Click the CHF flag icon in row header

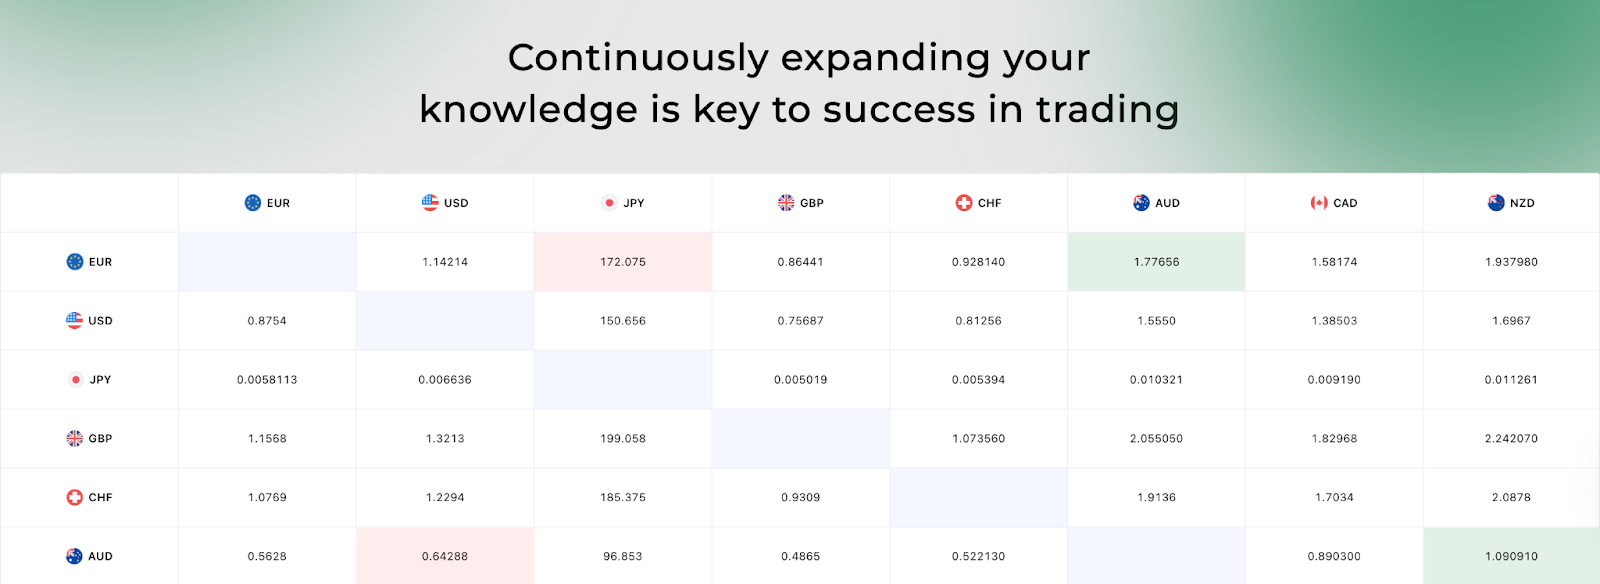point(75,498)
